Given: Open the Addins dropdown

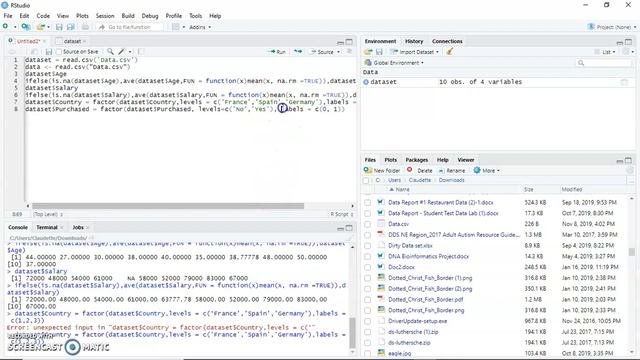Looking at the screenshot, I should [x=200, y=27].
